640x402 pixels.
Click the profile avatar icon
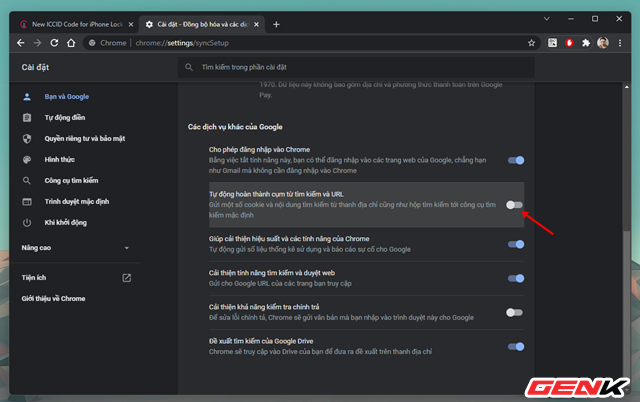[603, 43]
